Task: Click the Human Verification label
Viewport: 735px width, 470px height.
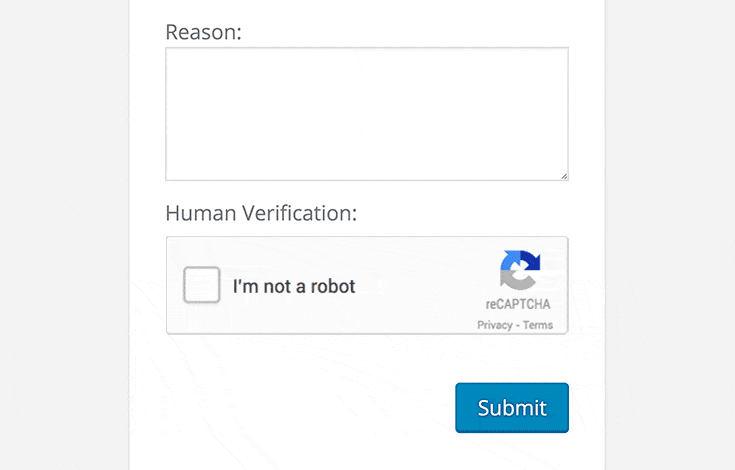Action: [x=261, y=213]
